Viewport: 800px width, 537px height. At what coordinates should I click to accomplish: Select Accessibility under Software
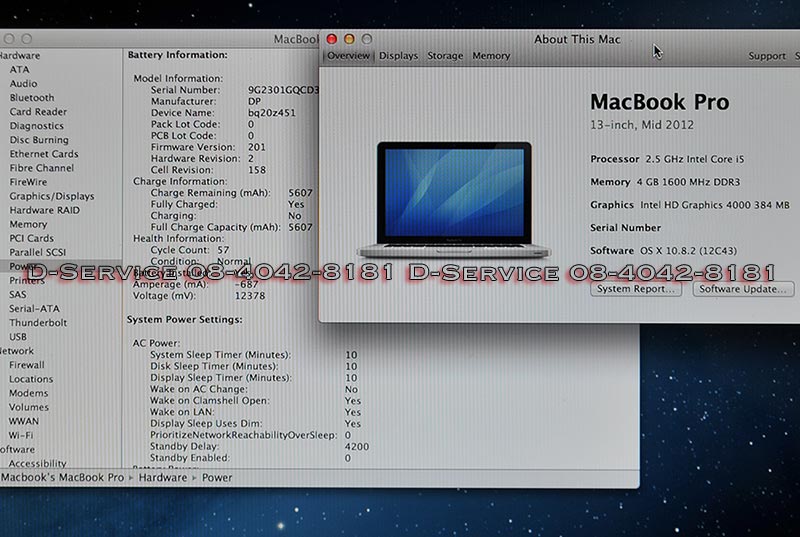[38, 463]
